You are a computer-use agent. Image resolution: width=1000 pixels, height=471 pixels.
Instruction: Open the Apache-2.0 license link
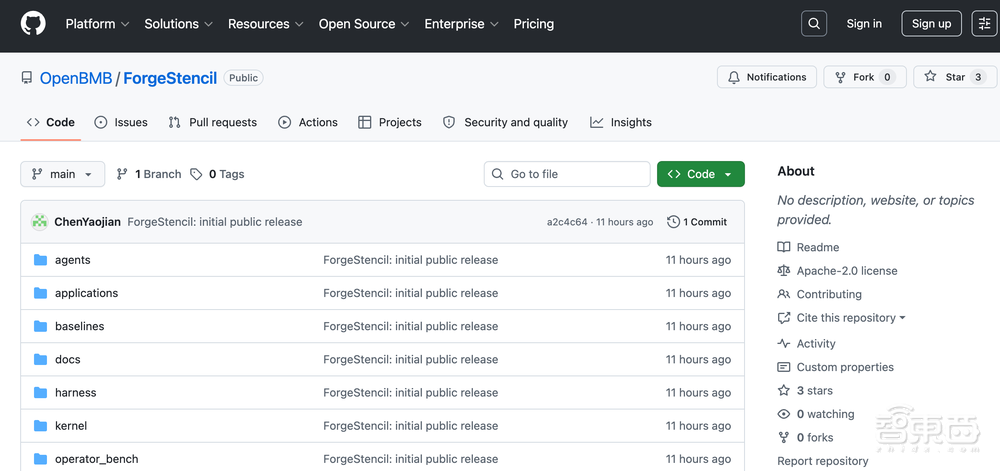pyautogui.click(x=847, y=271)
